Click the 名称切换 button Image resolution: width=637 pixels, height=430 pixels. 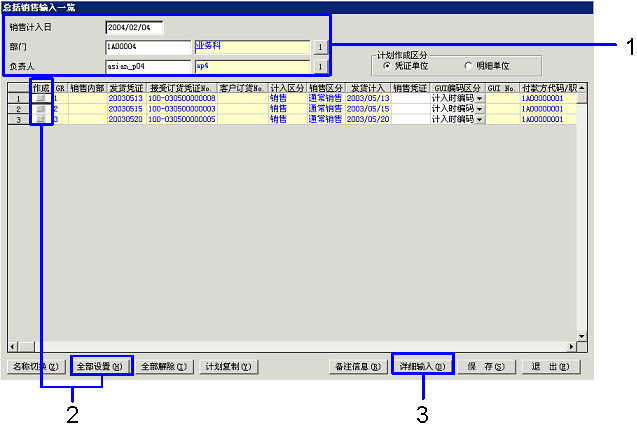[37, 367]
